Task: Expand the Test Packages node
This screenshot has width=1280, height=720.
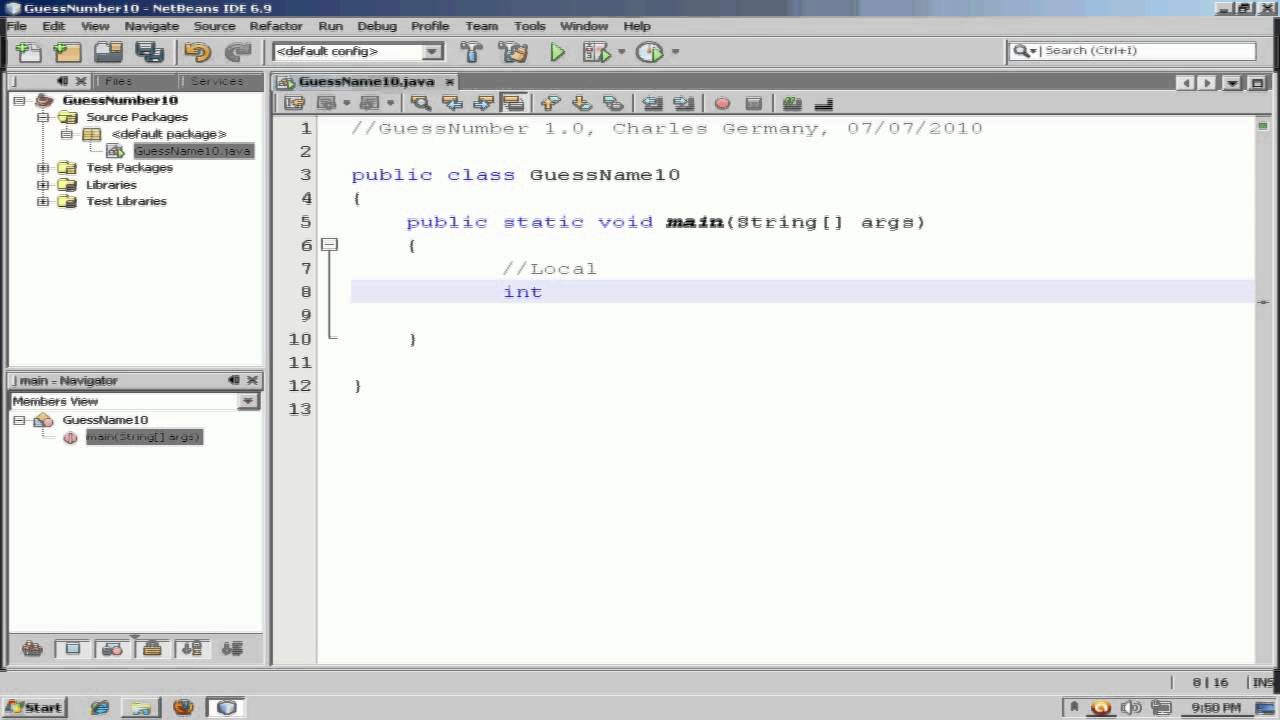Action: point(43,168)
